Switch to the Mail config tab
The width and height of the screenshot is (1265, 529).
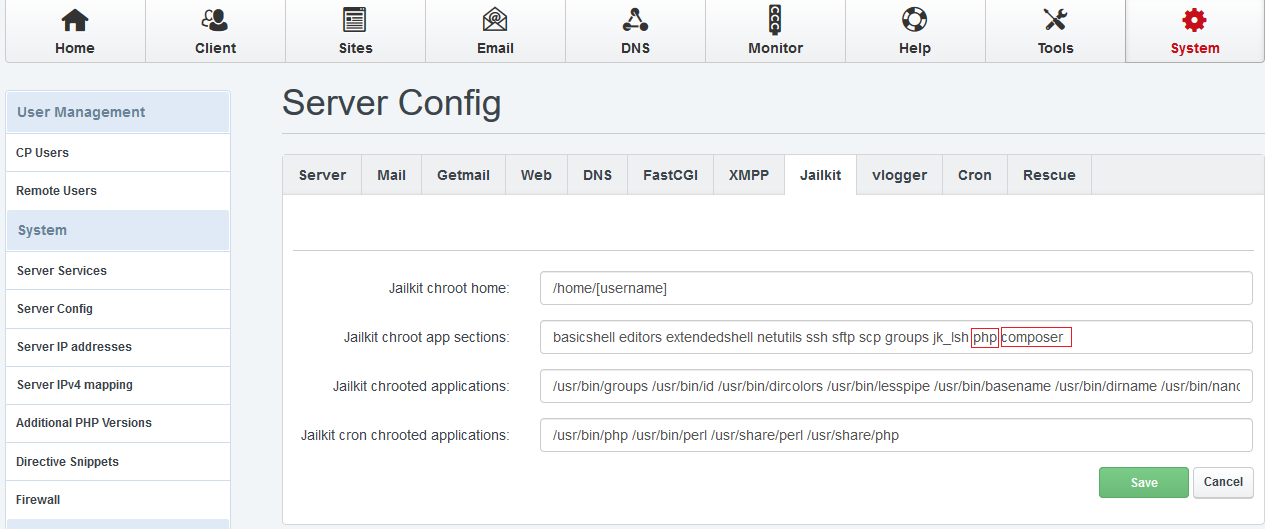pyautogui.click(x=391, y=175)
